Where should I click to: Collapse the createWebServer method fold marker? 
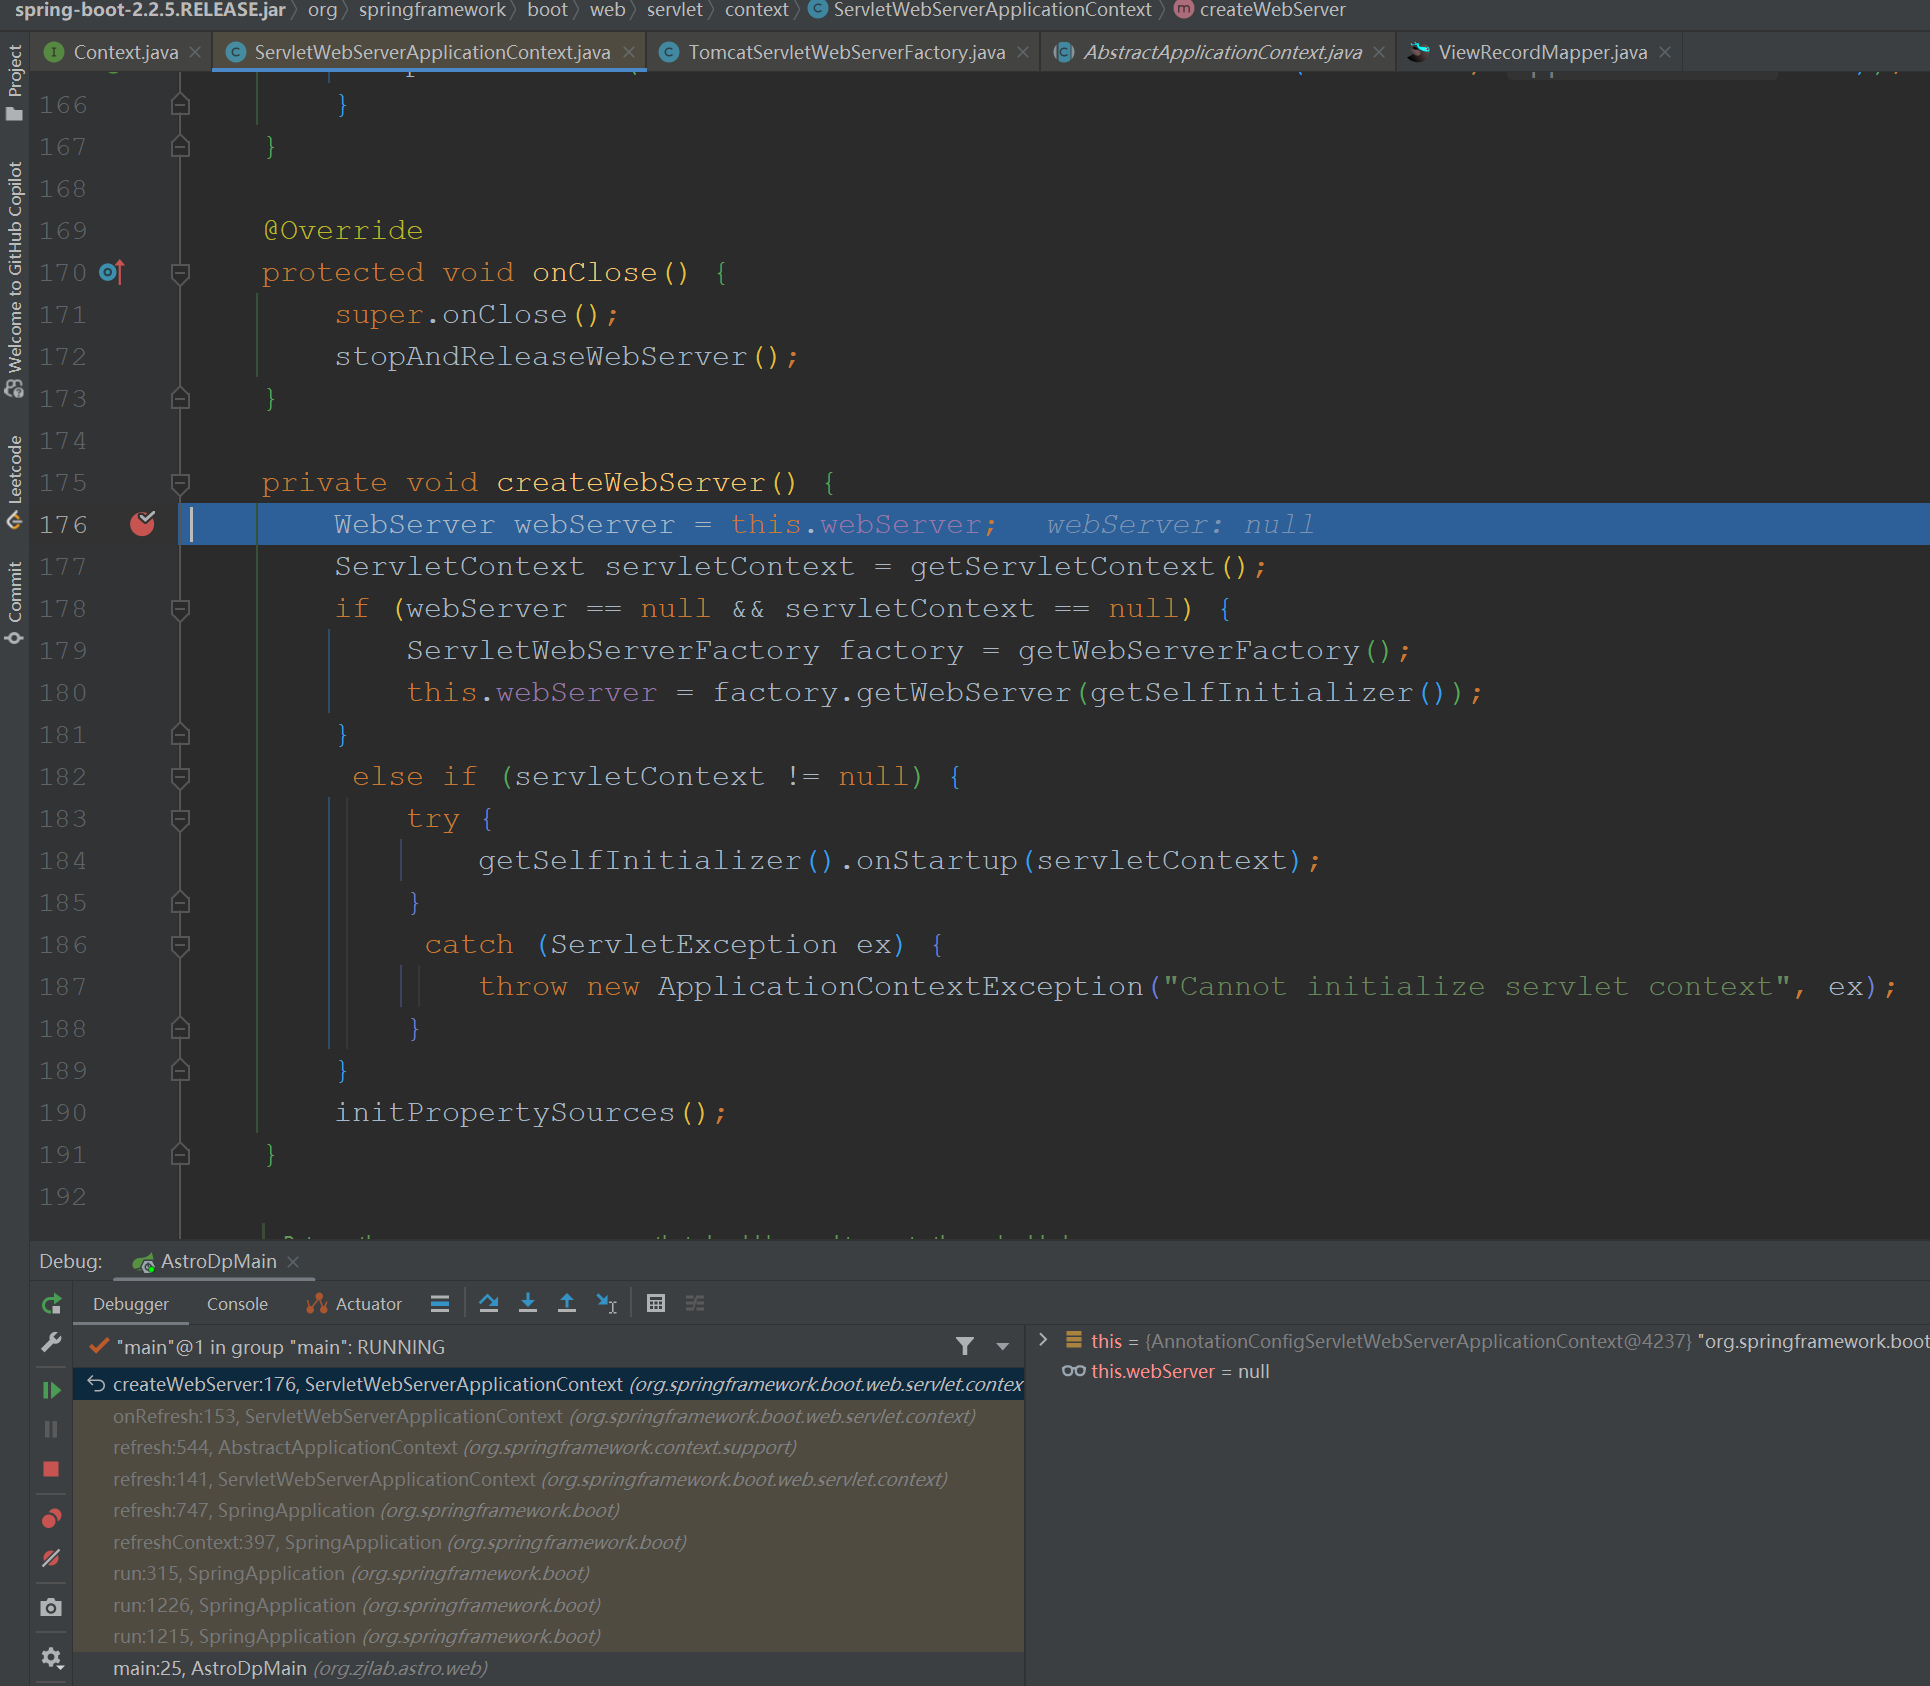[180, 483]
